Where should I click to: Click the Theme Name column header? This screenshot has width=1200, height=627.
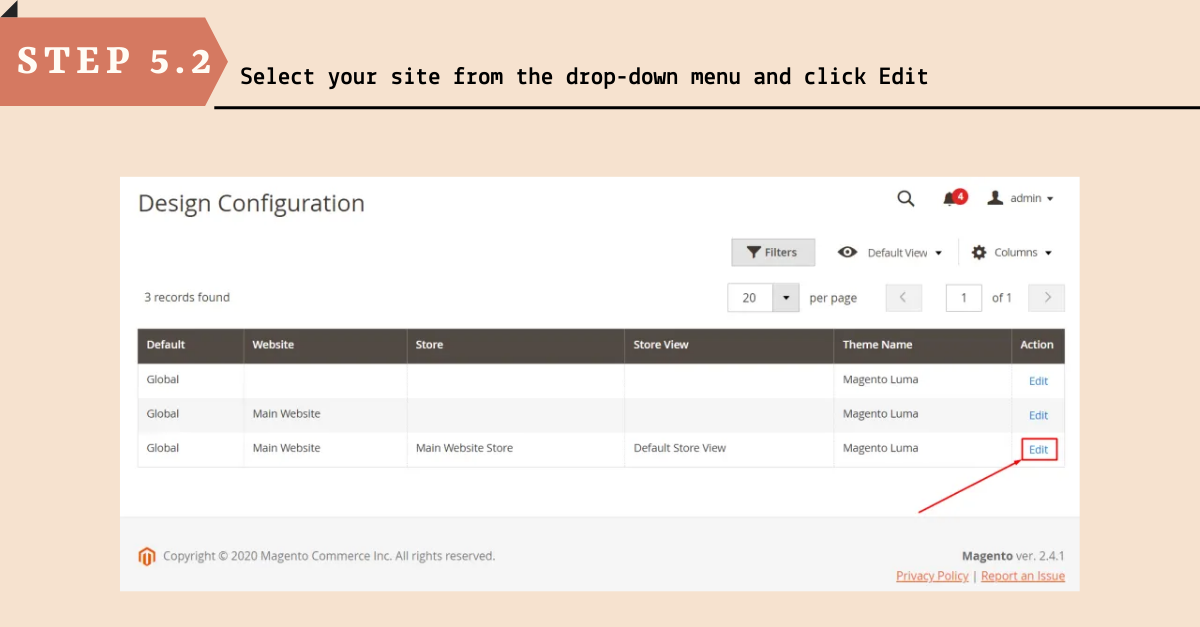[x=923, y=345]
